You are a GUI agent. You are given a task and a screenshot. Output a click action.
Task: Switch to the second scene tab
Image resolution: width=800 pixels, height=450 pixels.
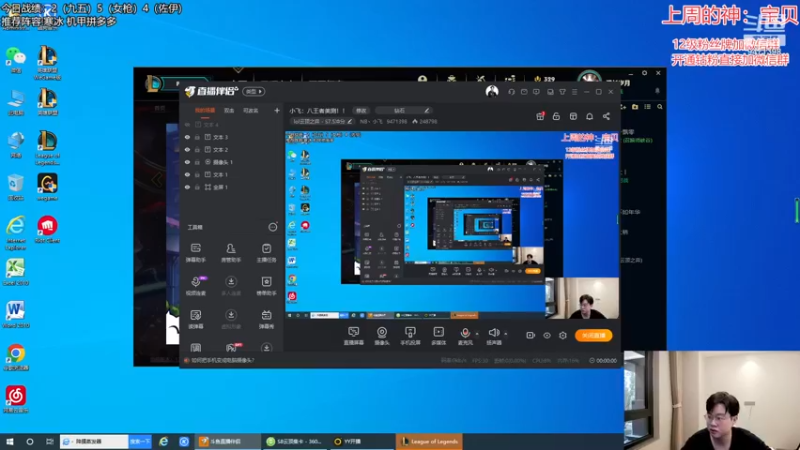[229, 110]
